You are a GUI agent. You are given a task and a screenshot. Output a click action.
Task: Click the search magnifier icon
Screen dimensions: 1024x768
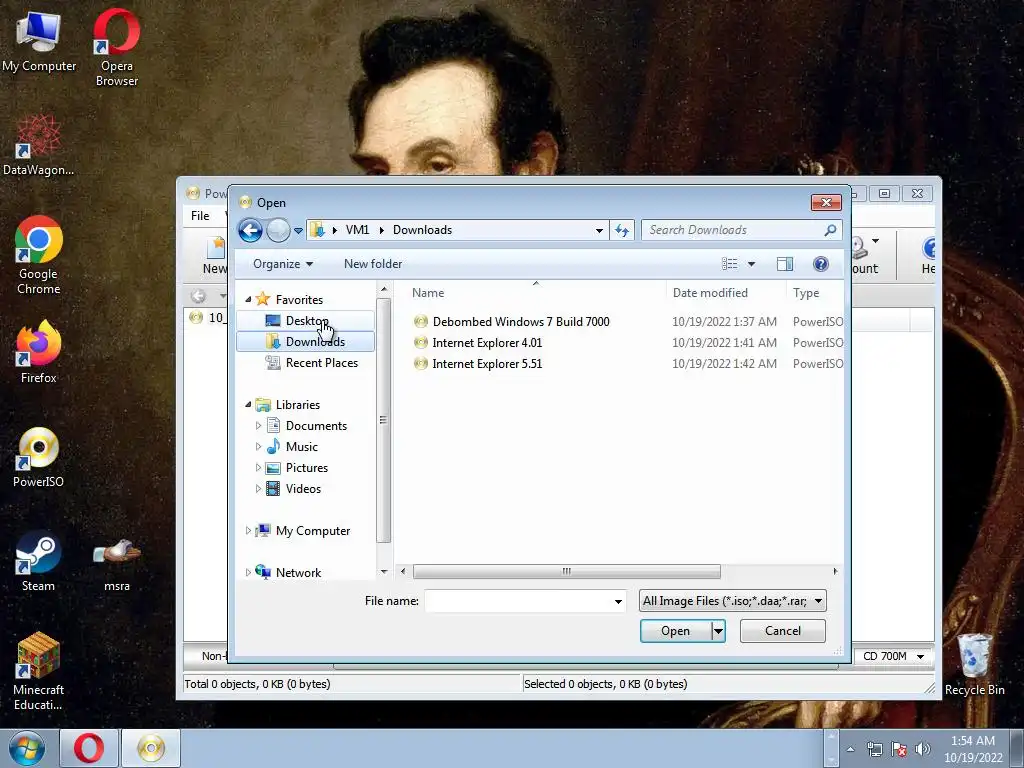pyautogui.click(x=830, y=230)
